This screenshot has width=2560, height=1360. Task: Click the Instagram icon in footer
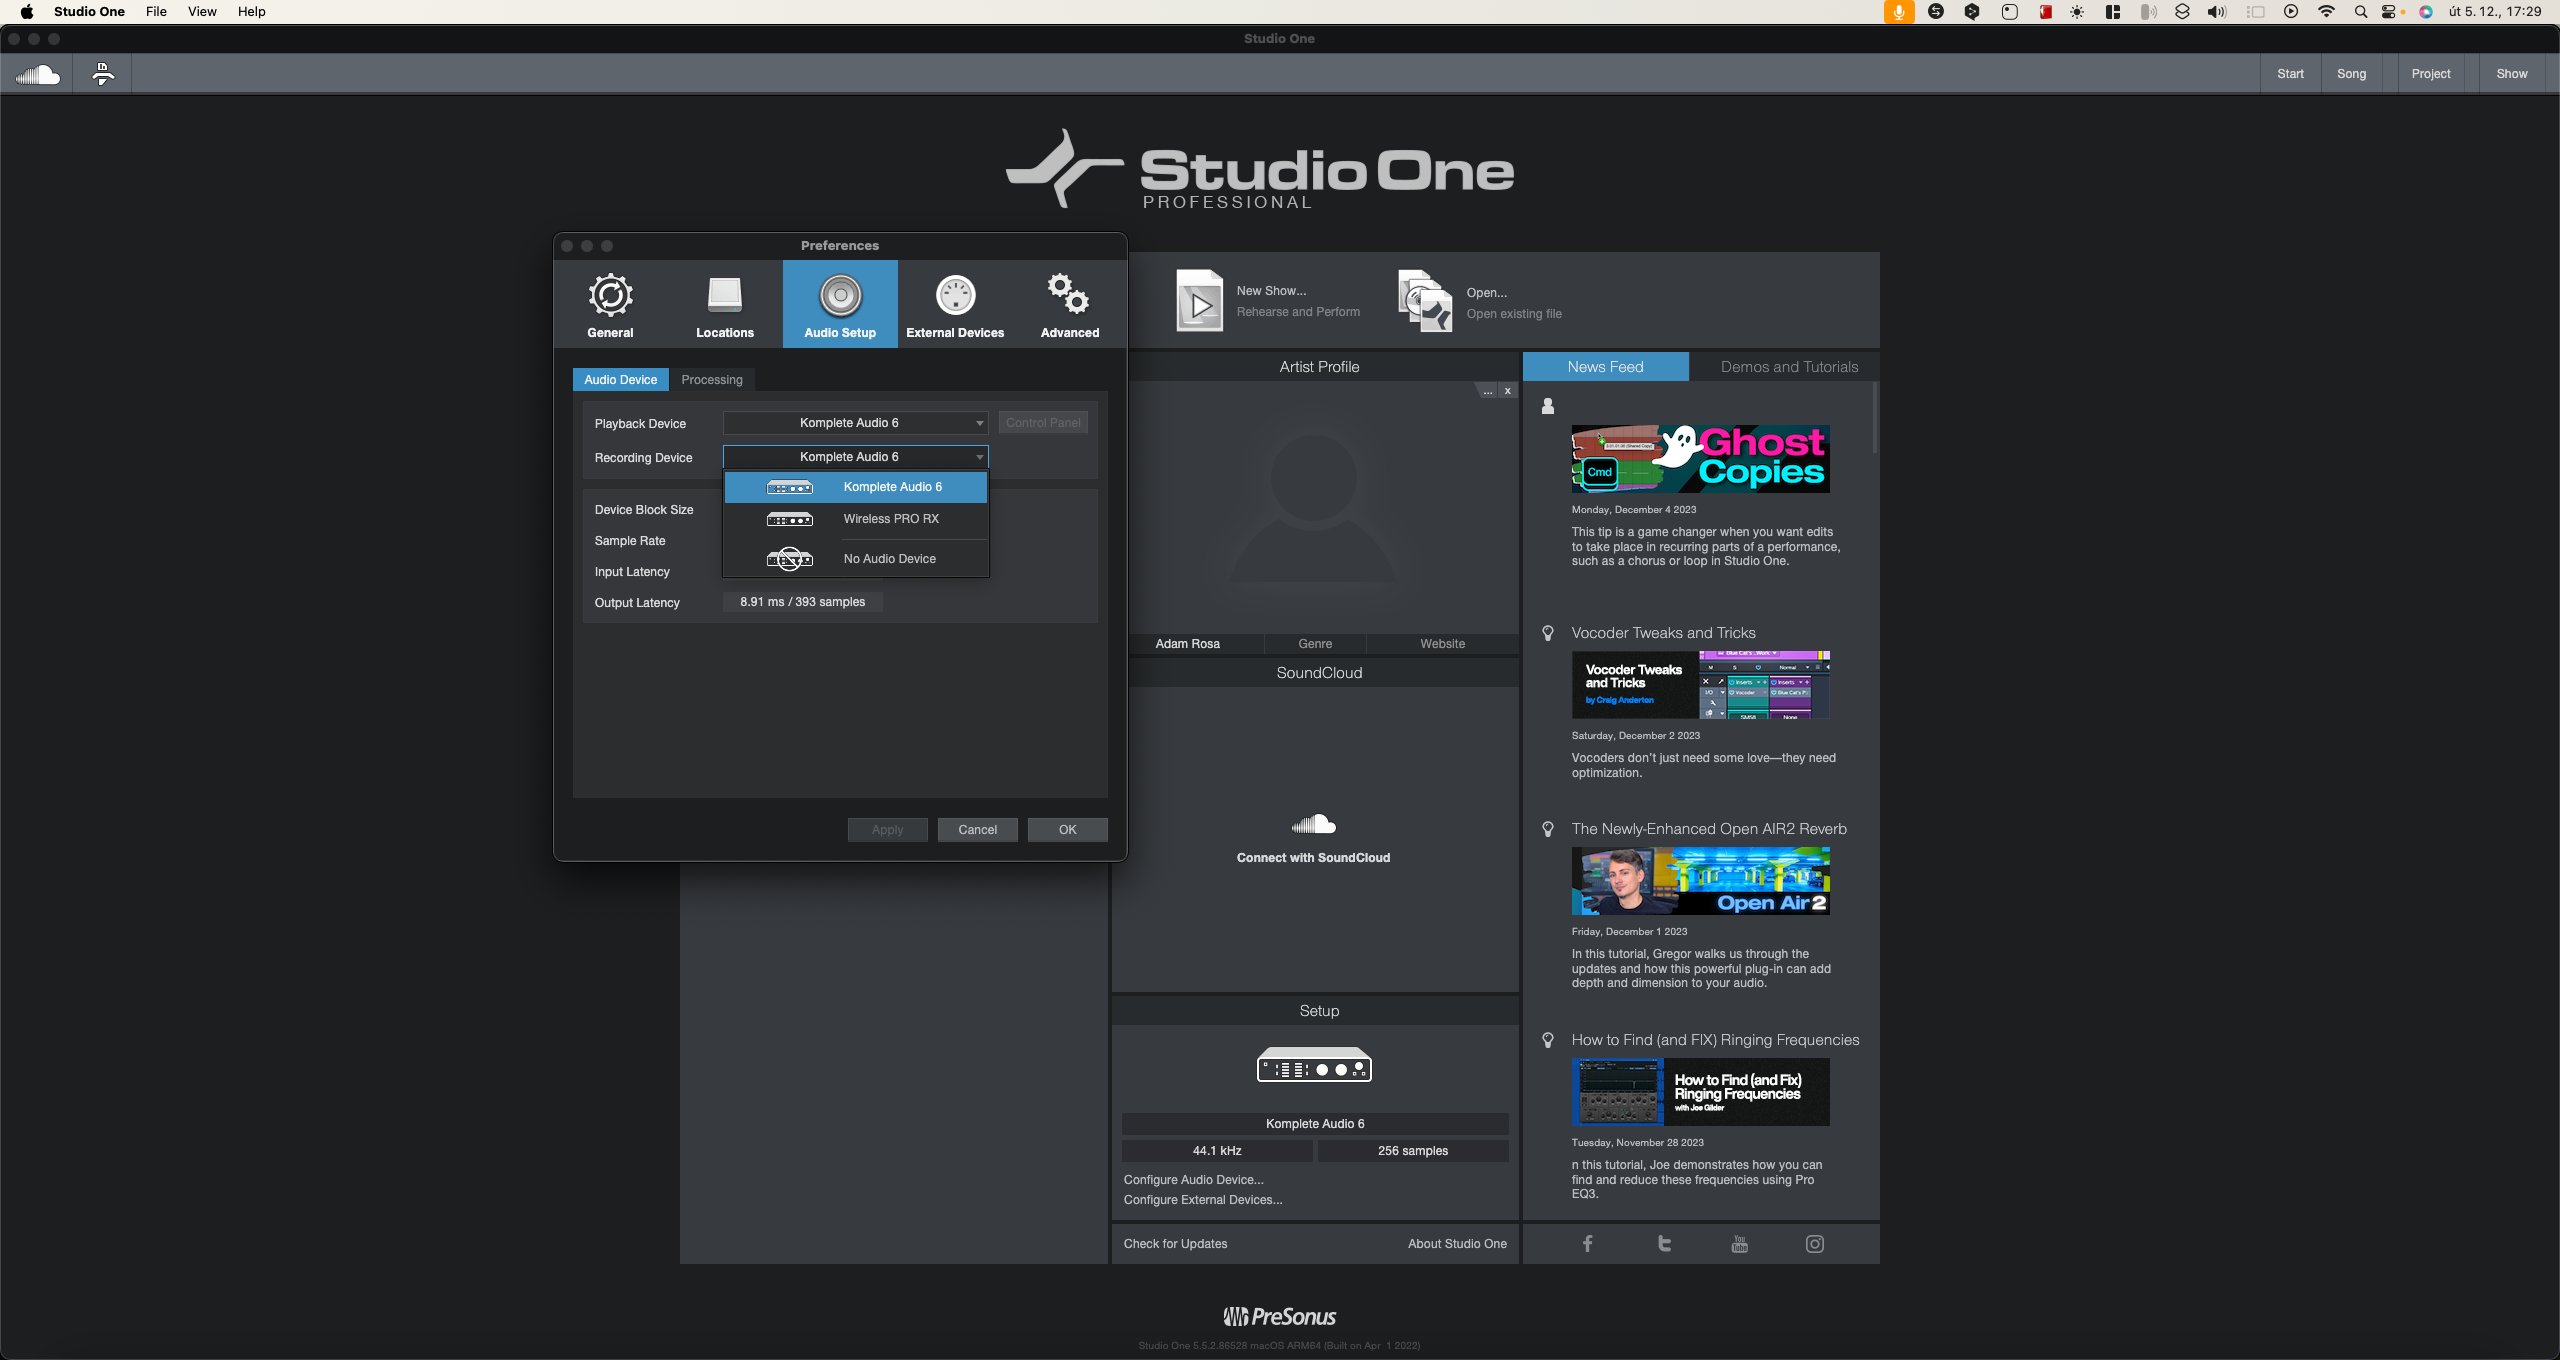point(1814,1243)
